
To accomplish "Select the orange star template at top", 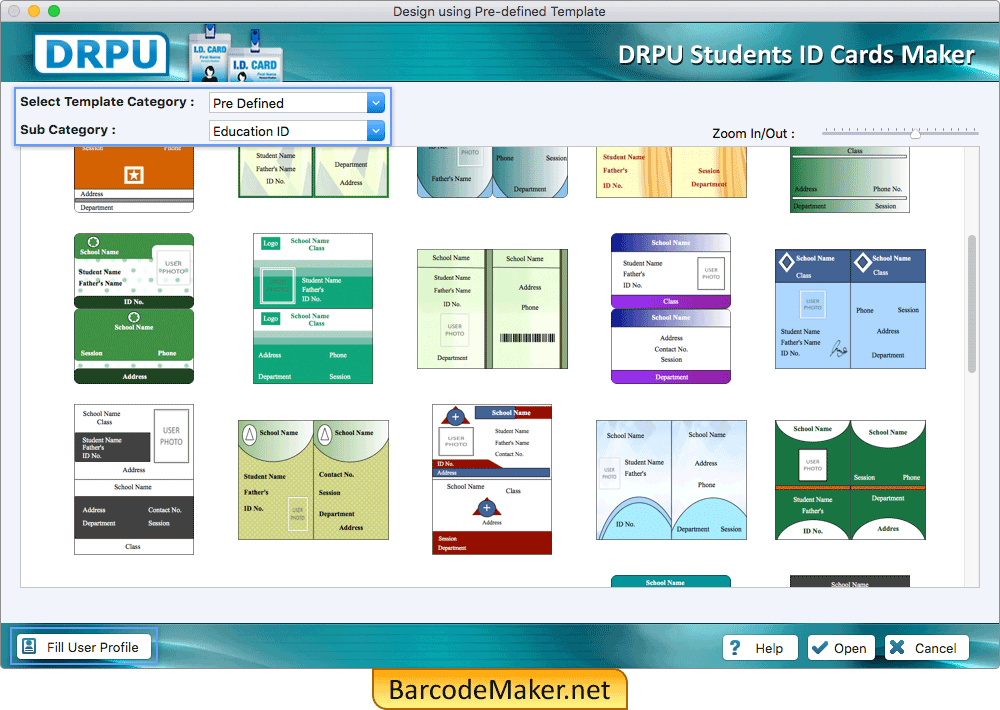I will pyautogui.click(x=134, y=179).
